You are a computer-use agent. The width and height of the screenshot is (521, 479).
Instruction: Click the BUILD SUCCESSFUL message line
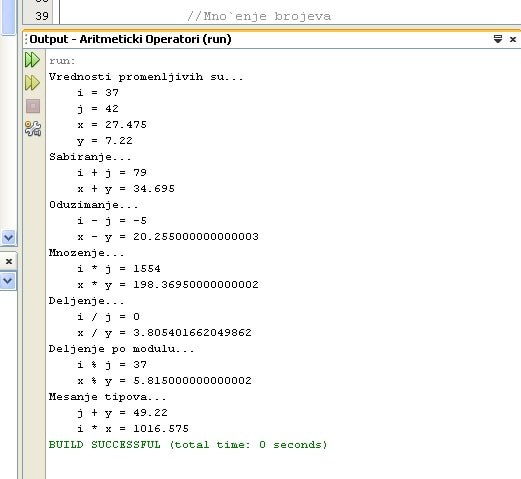point(188,444)
